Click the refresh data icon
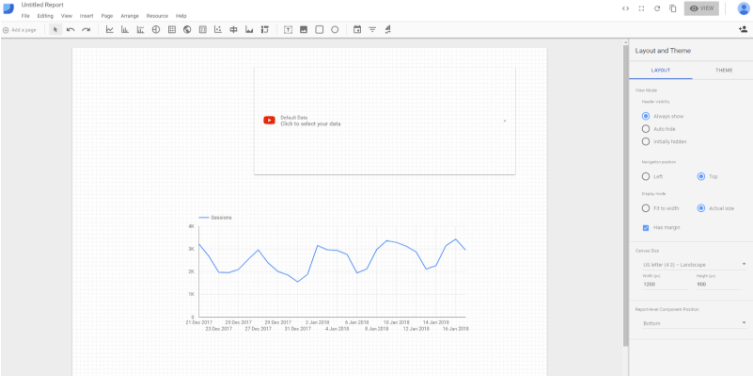Image resolution: width=753 pixels, height=376 pixels. coord(657,9)
